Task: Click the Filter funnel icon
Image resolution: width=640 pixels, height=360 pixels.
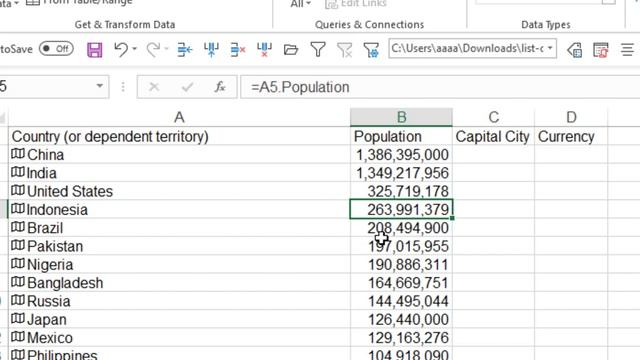Action: [x=318, y=50]
